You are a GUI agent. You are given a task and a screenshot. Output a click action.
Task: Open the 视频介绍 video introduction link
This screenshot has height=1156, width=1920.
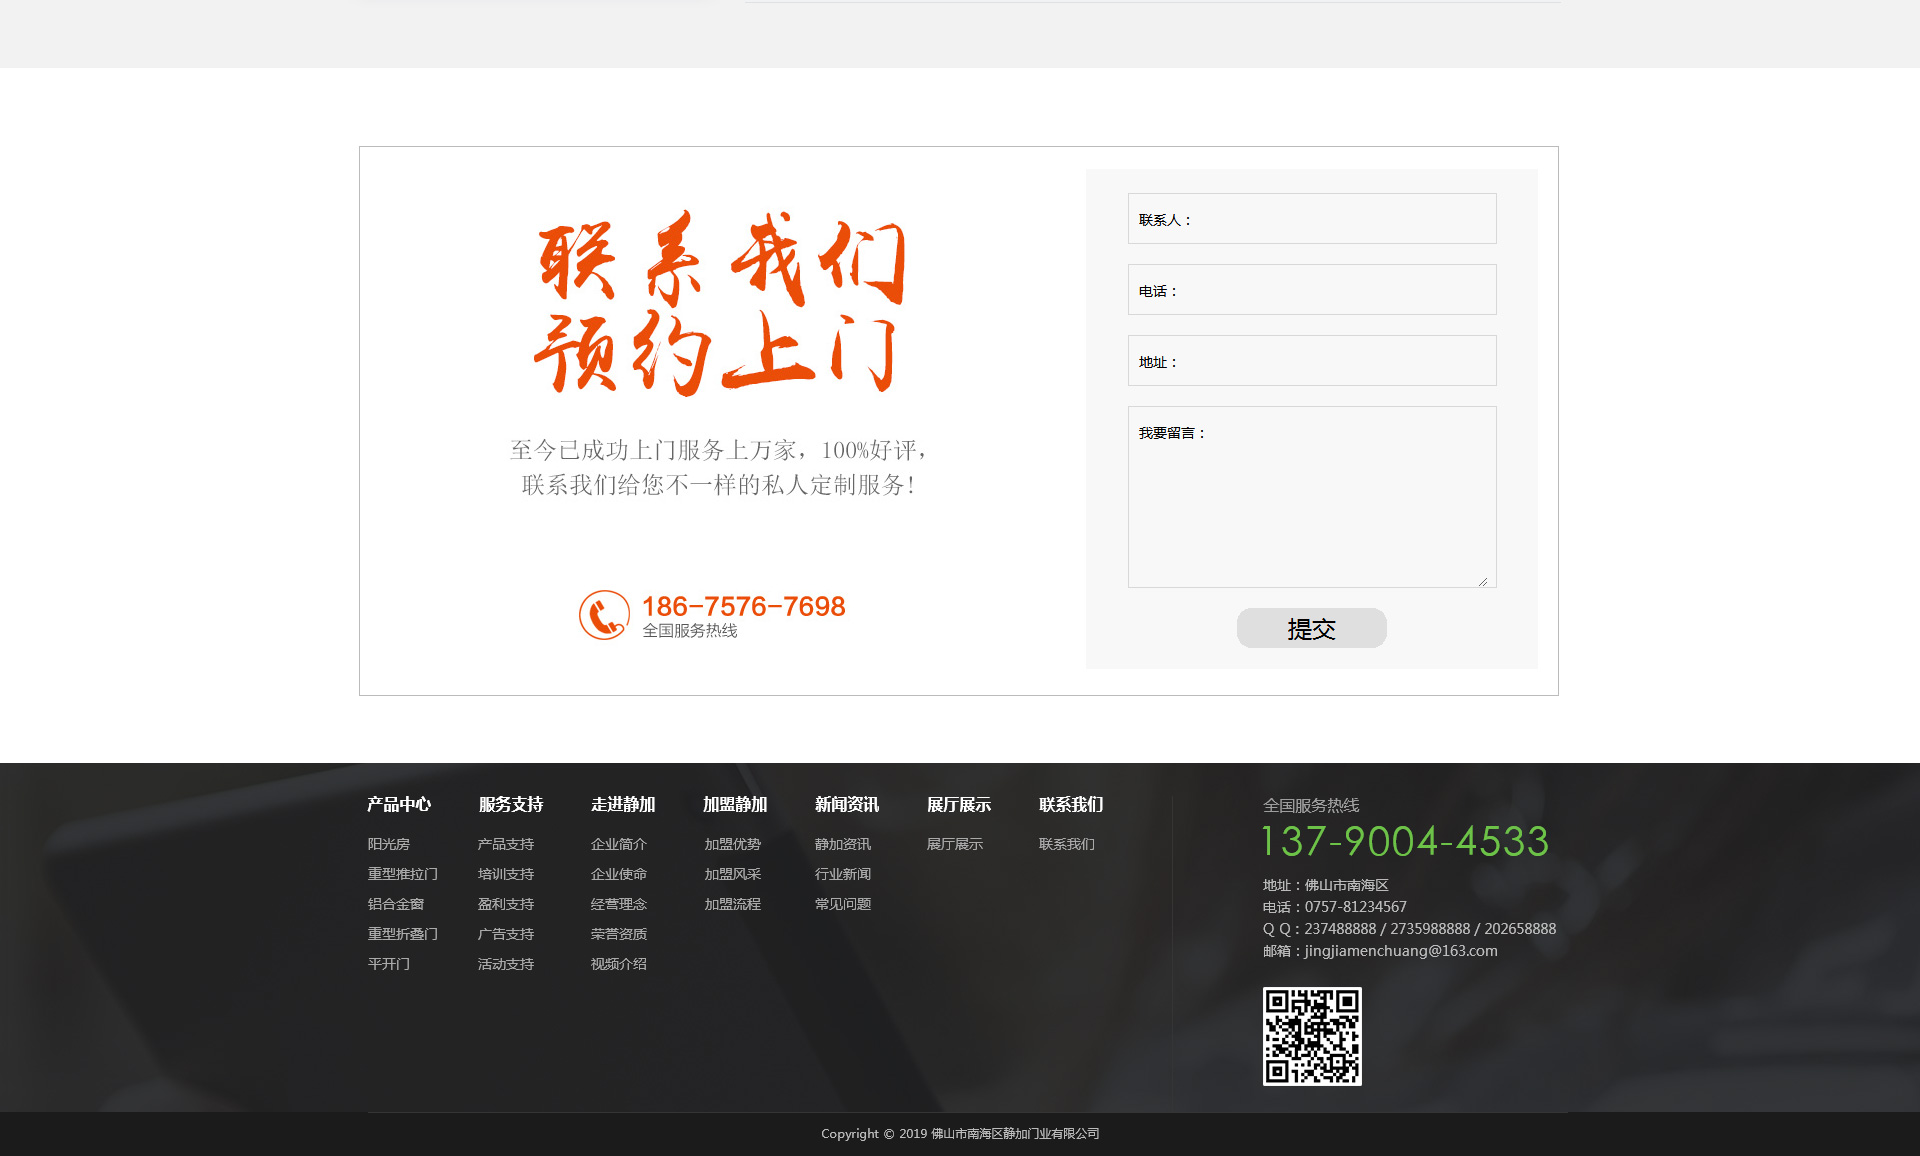tap(618, 964)
